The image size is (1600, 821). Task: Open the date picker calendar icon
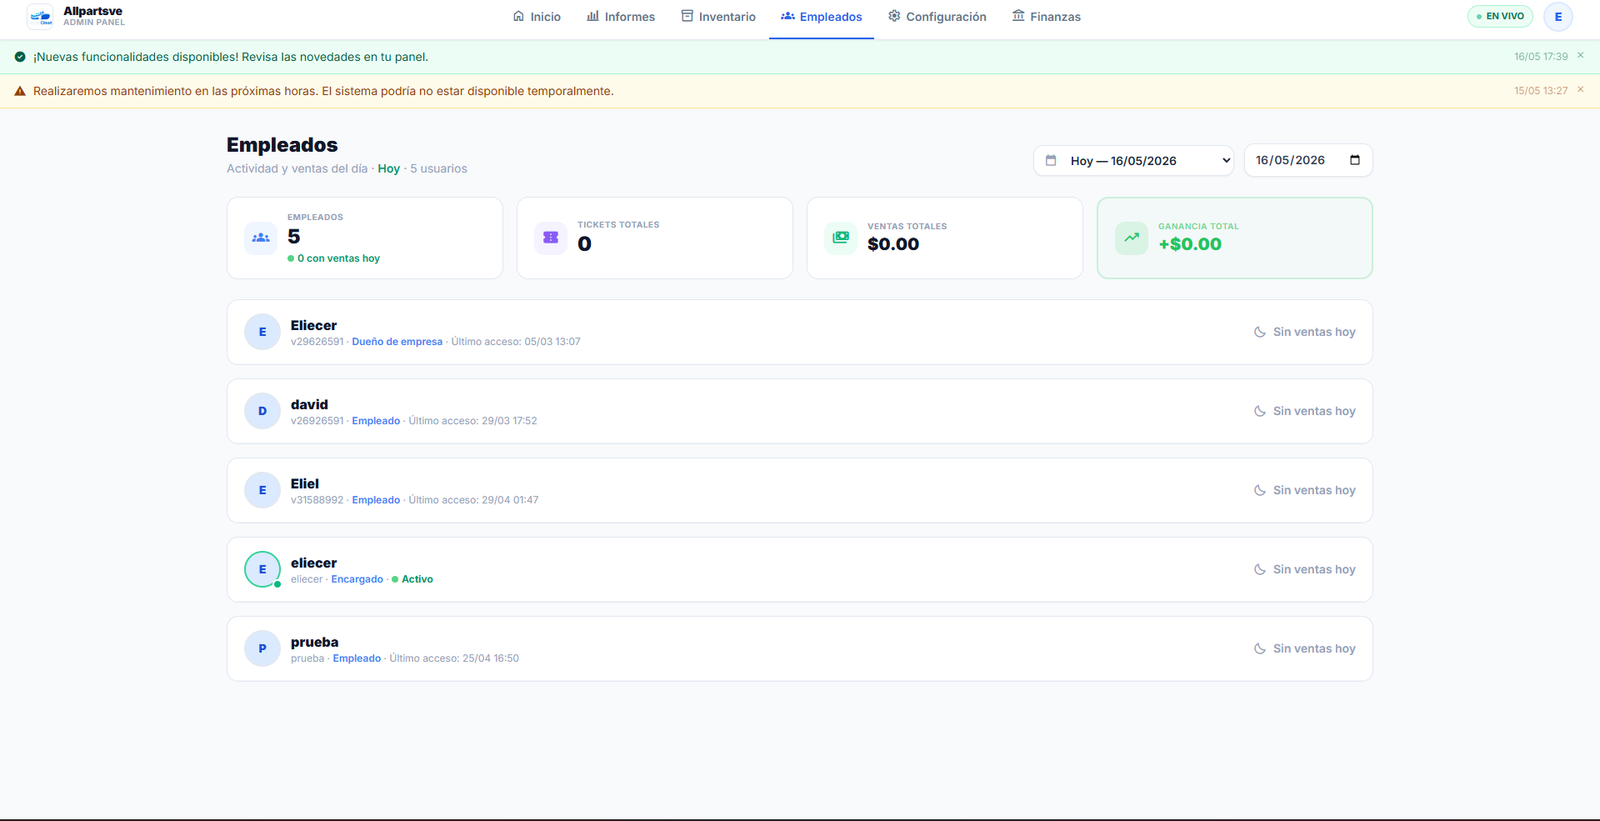point(1355,160)
